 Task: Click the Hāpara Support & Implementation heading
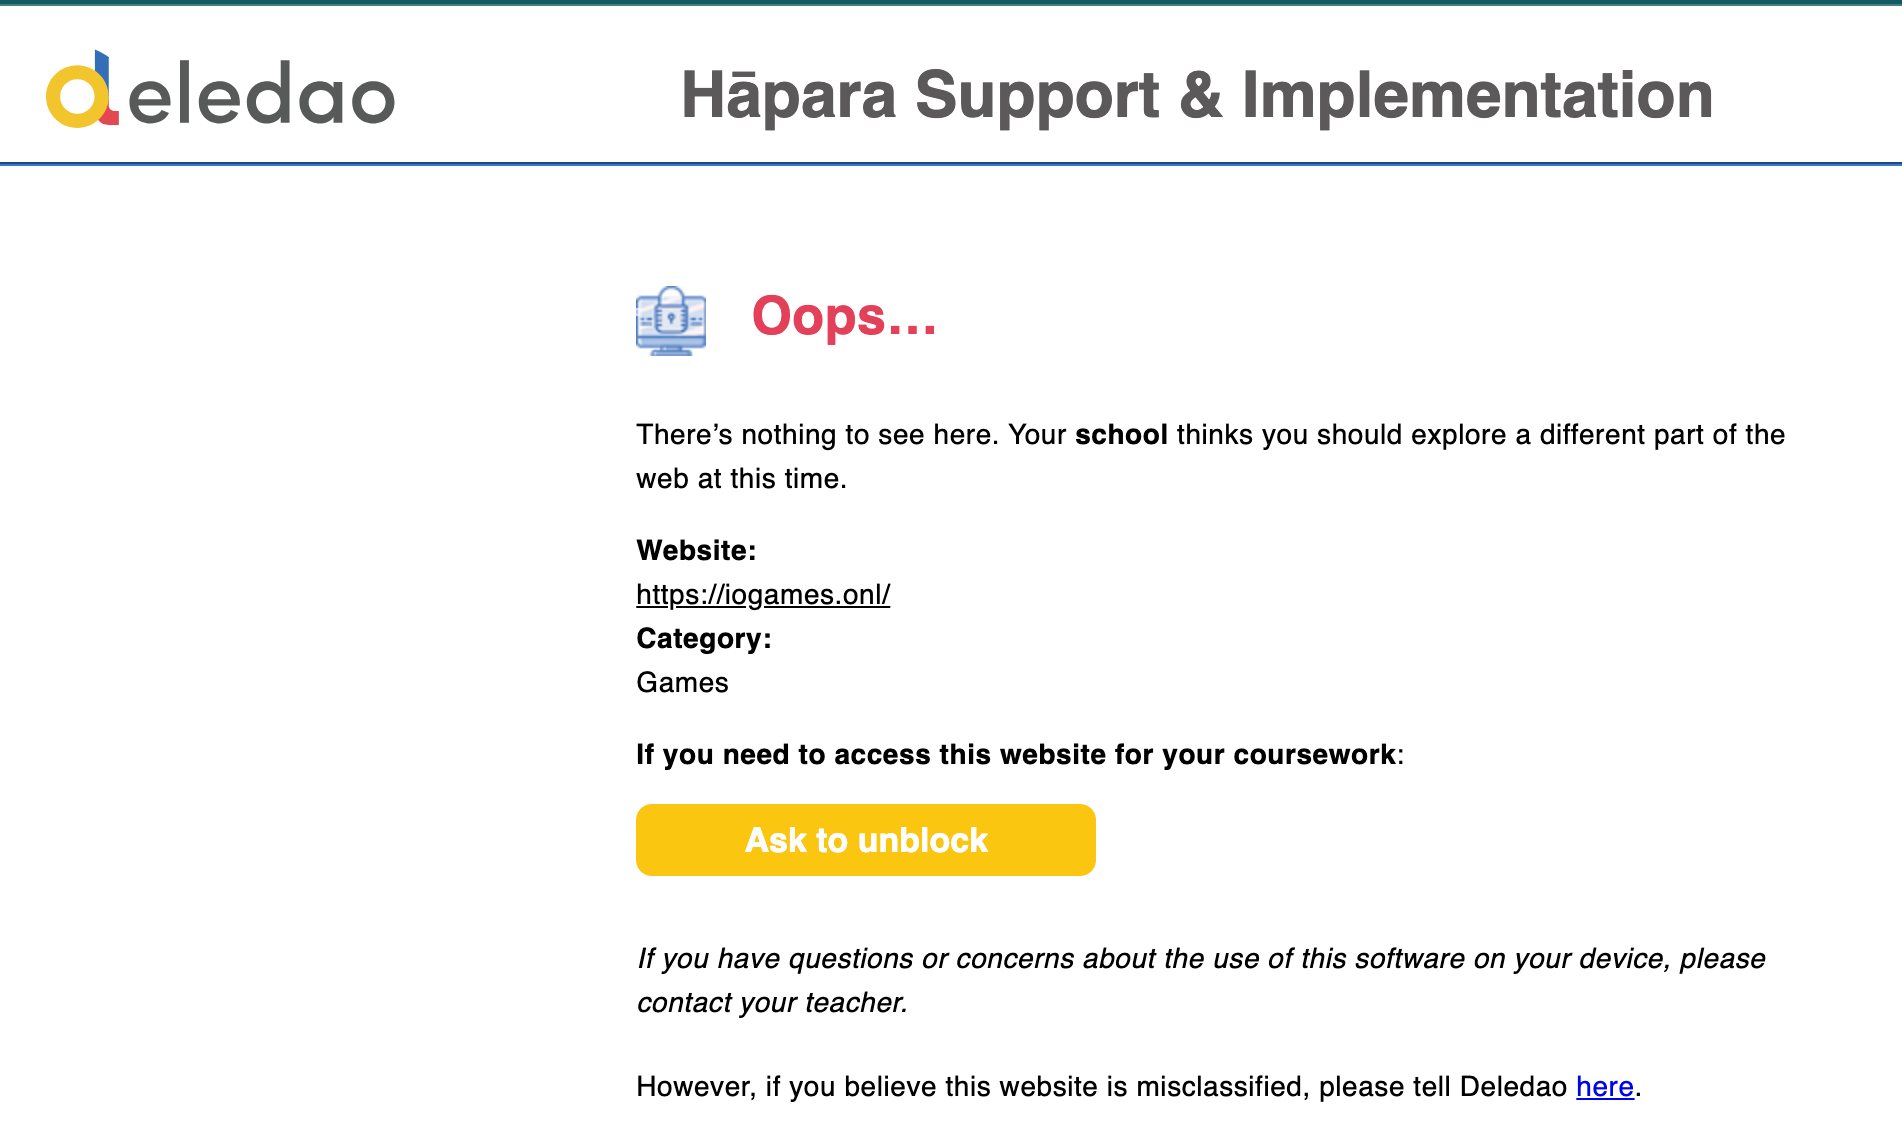tap(1197, 95)
